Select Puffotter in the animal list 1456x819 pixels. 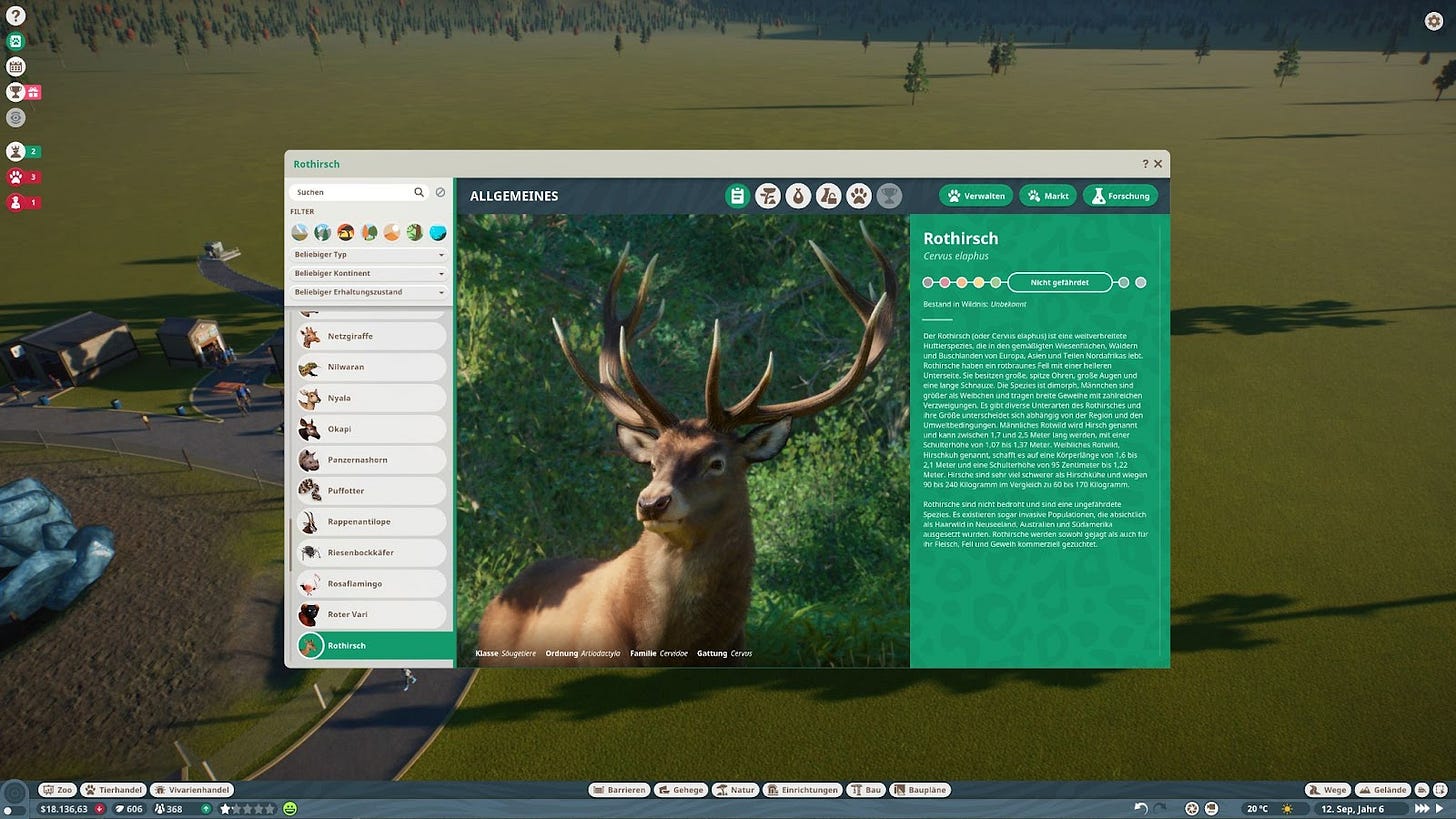[x=371, y=491]
